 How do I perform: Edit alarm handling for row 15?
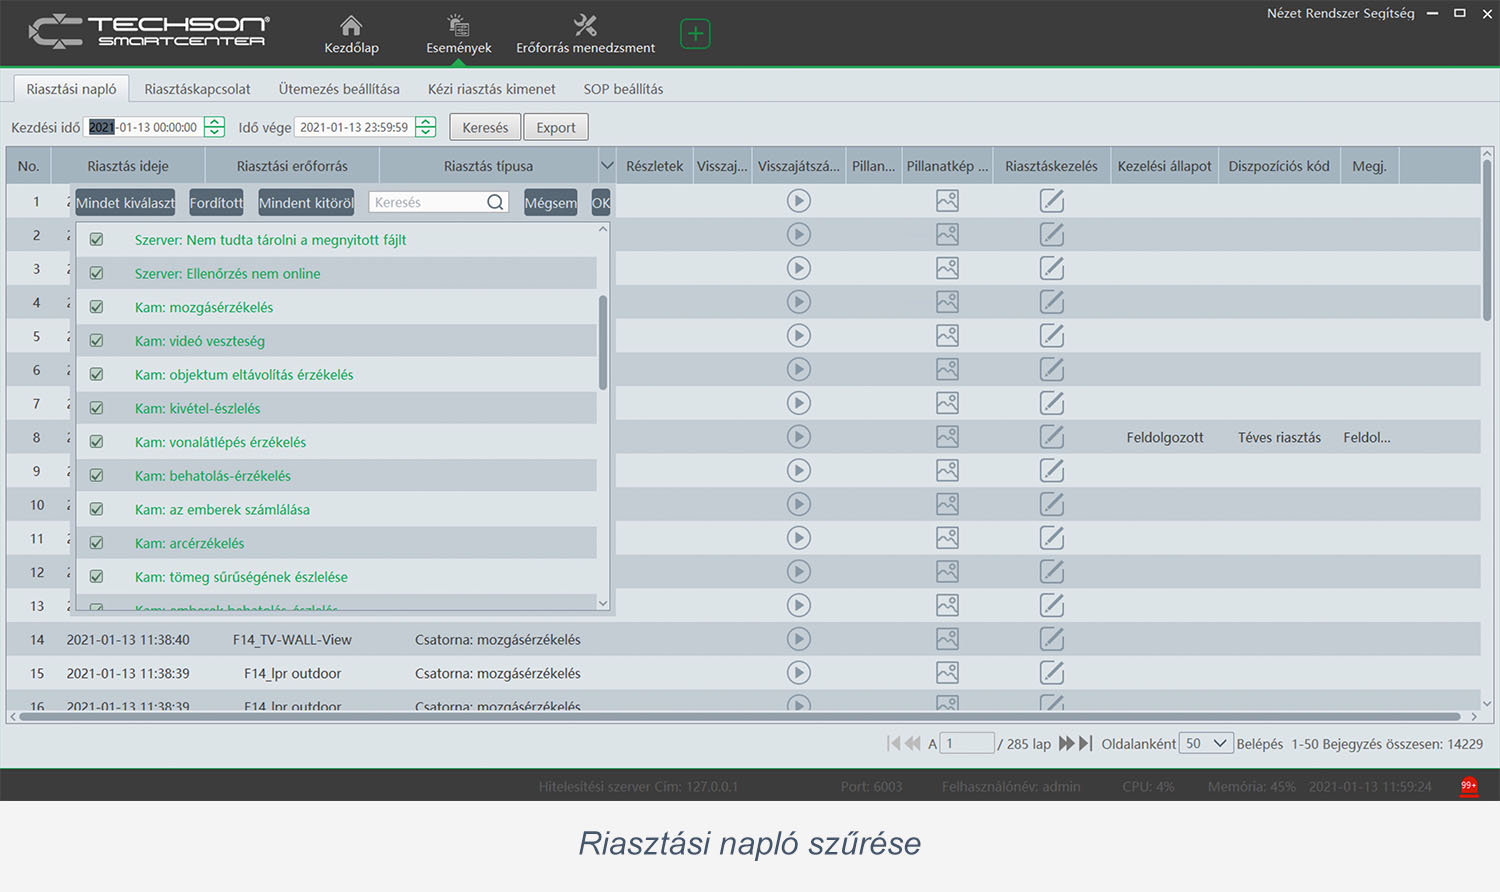(1051, 673)
